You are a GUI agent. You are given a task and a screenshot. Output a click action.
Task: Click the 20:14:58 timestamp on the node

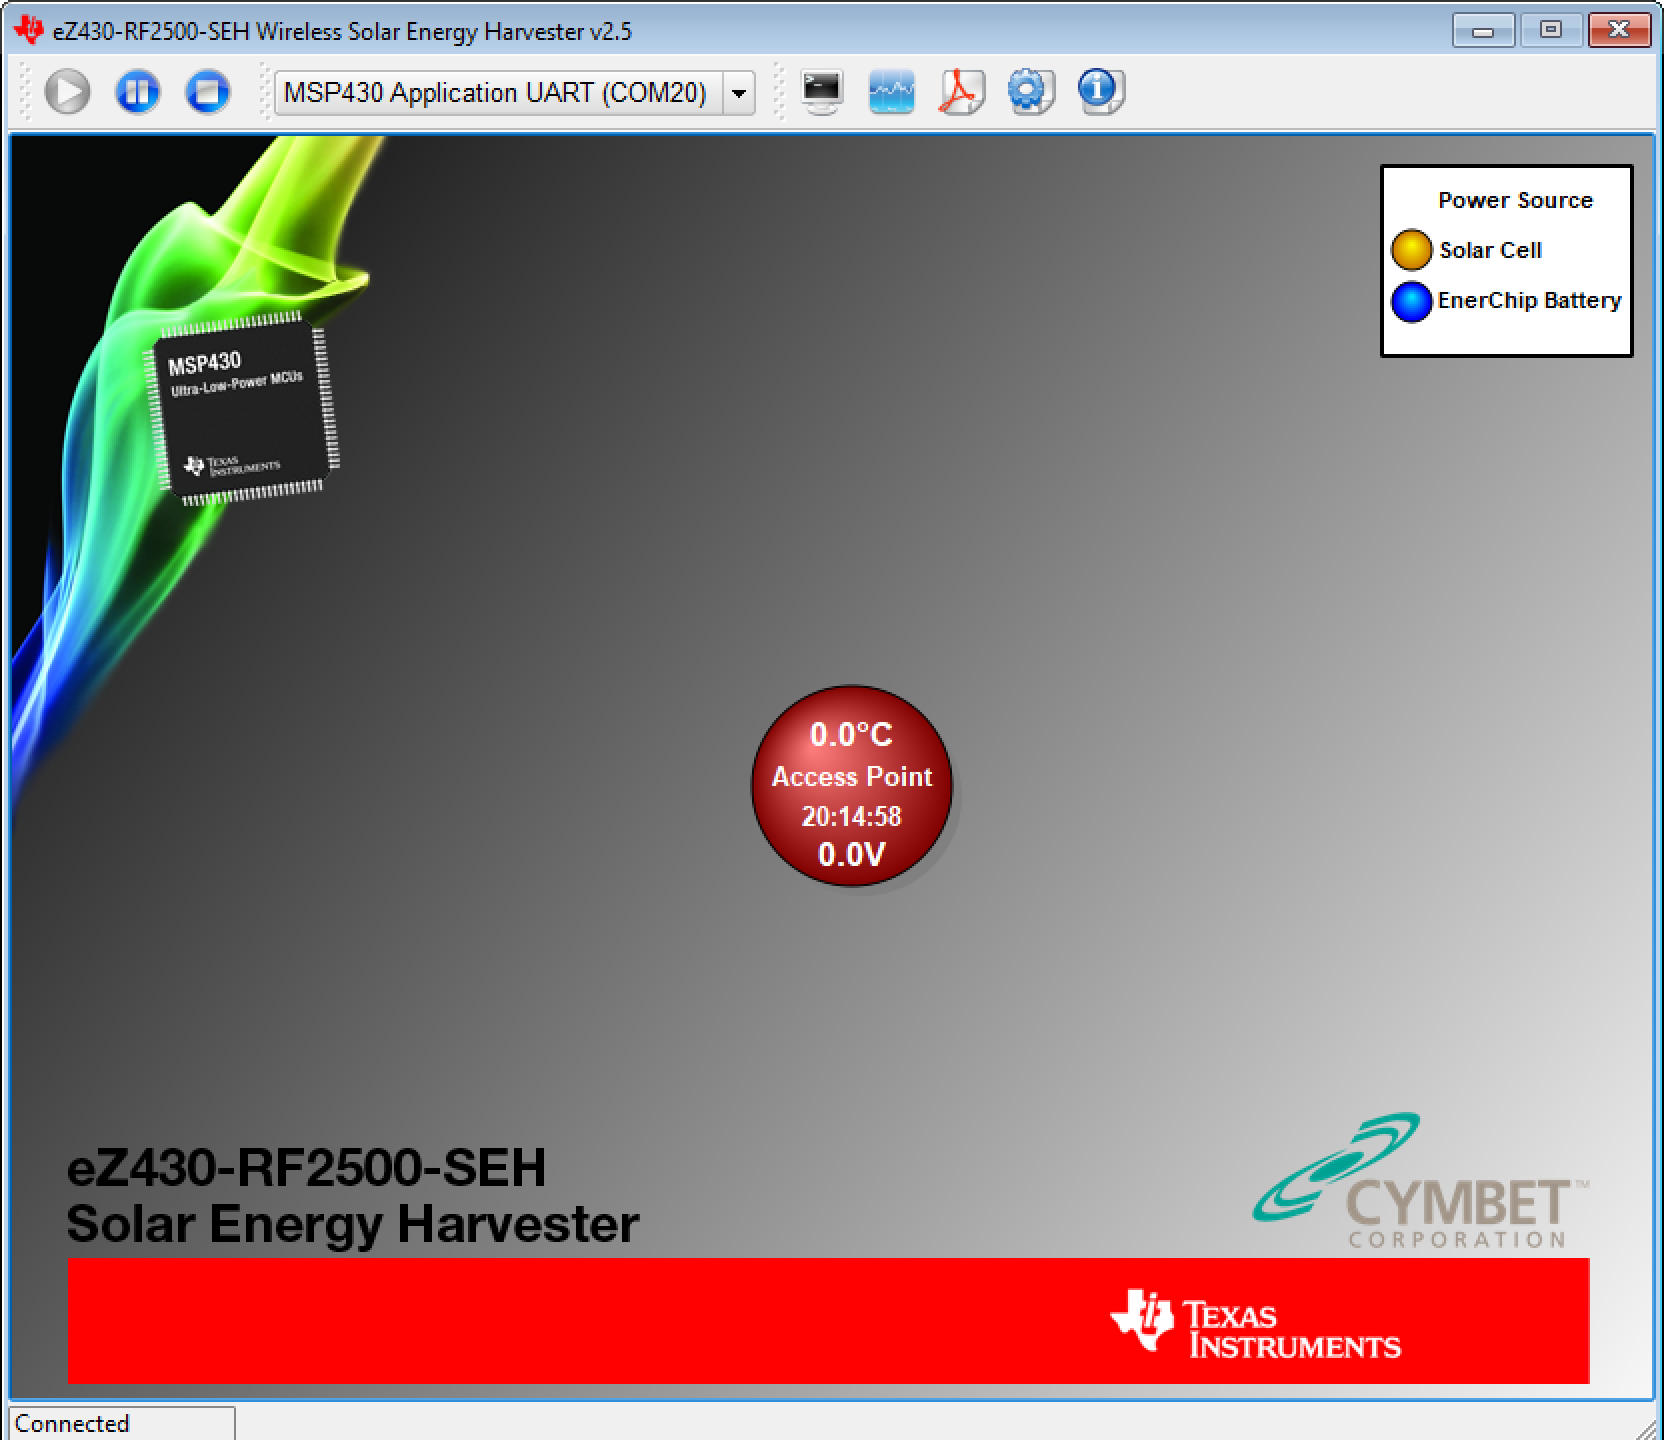[x=852, y=816]
